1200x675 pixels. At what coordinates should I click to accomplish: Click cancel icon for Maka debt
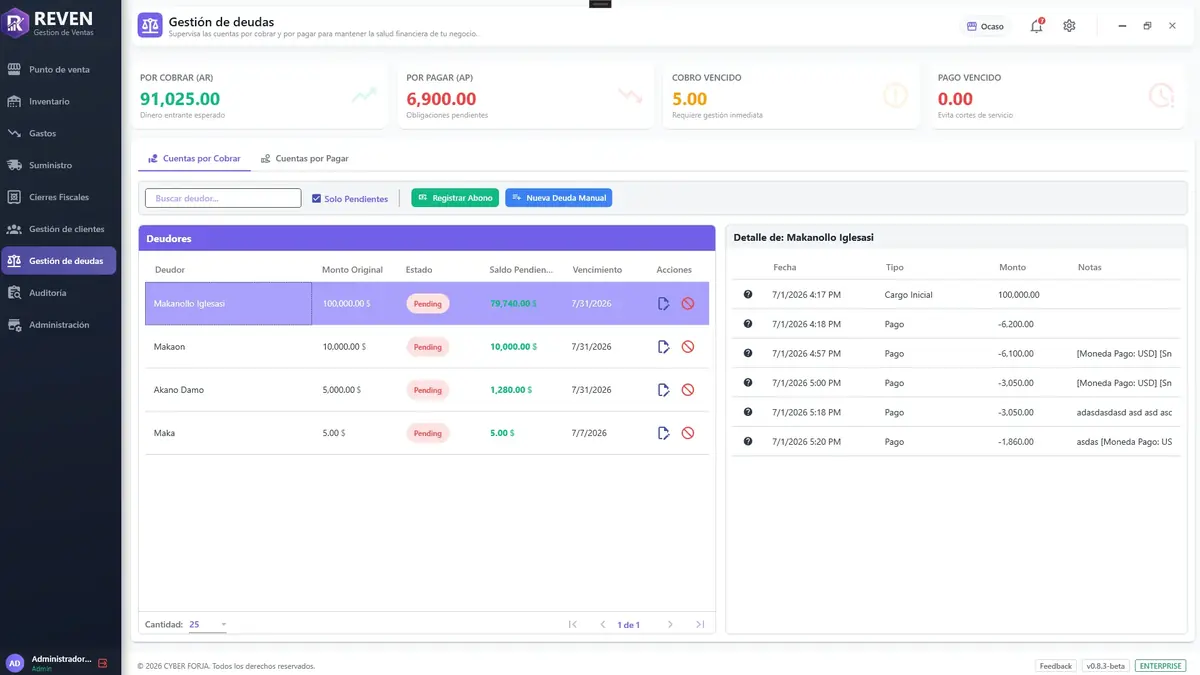(x=688, y=433)
